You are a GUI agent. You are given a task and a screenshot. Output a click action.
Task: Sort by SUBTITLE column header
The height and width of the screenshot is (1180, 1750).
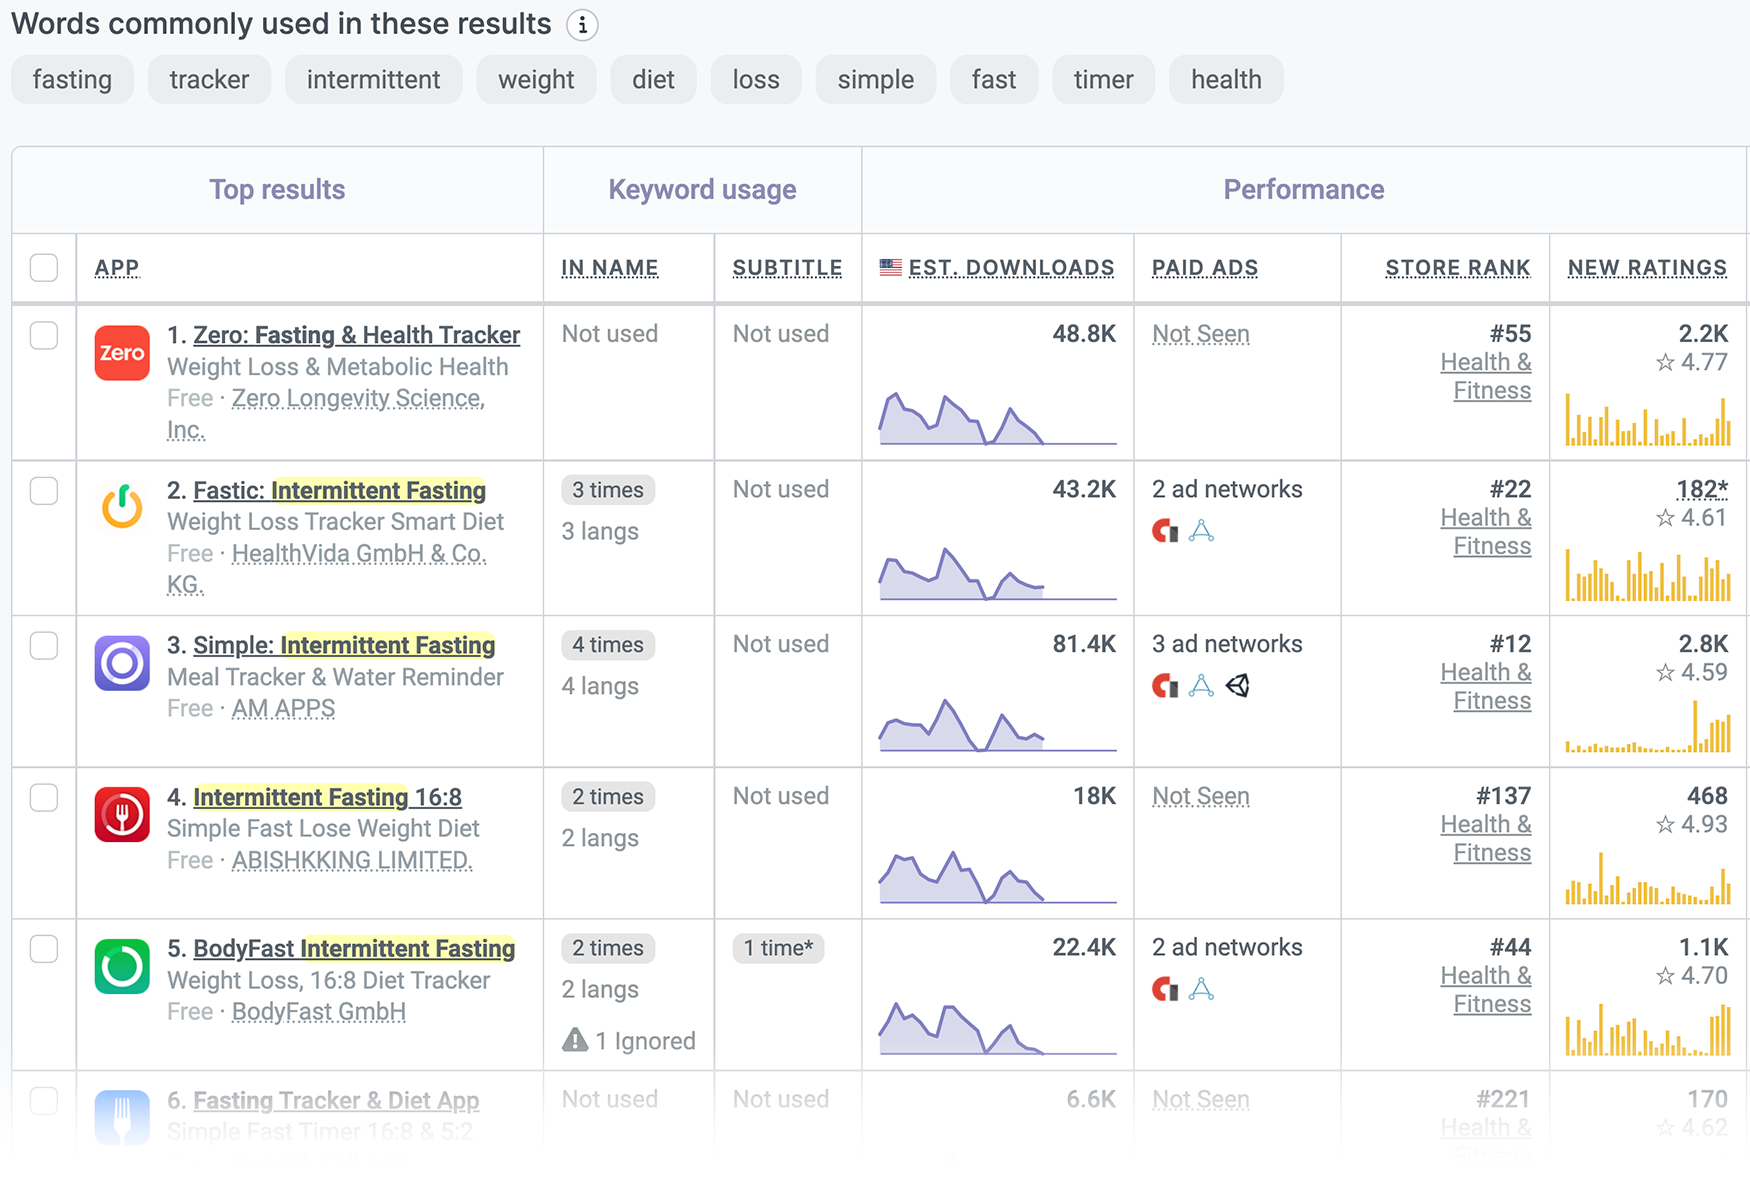tap(787, 268)
